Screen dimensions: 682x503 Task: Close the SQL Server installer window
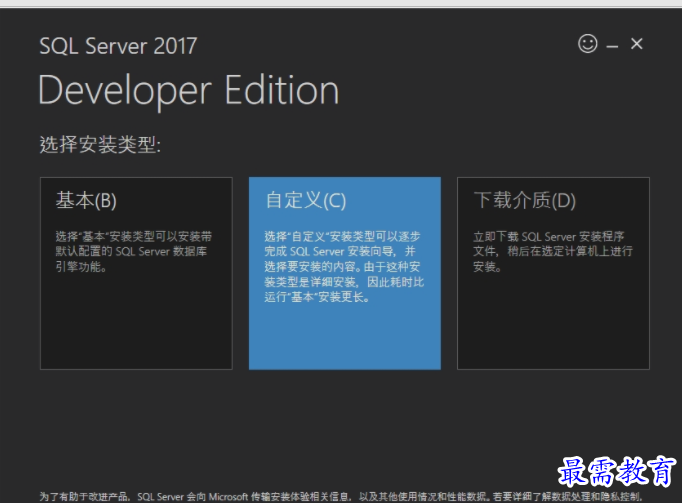pyautogui.click(x=637, y=44)
